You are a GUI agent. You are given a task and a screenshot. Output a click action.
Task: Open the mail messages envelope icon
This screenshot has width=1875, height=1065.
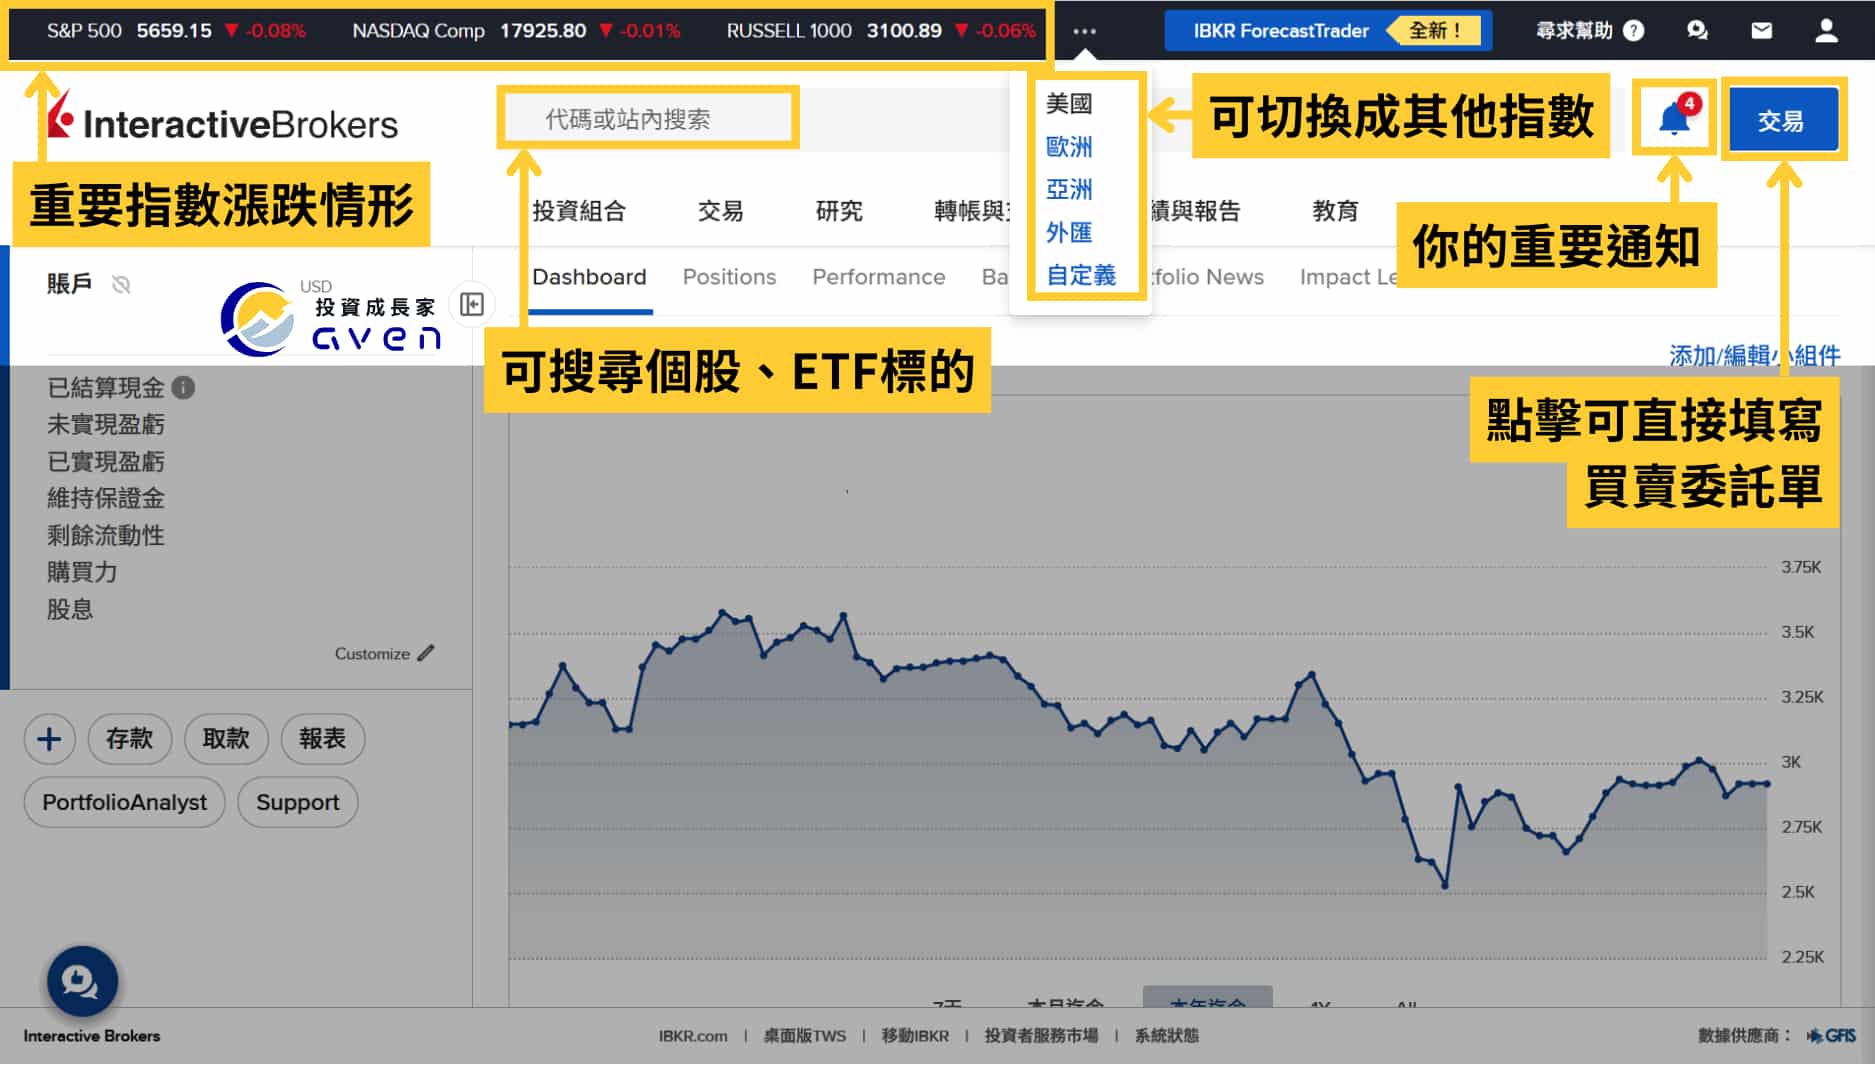(1762, 31)
